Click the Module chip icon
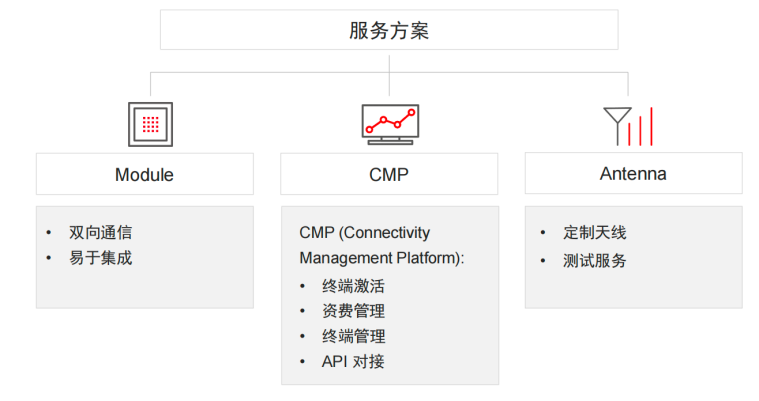This screenshot has height=401, width=759. pos(150,124)
